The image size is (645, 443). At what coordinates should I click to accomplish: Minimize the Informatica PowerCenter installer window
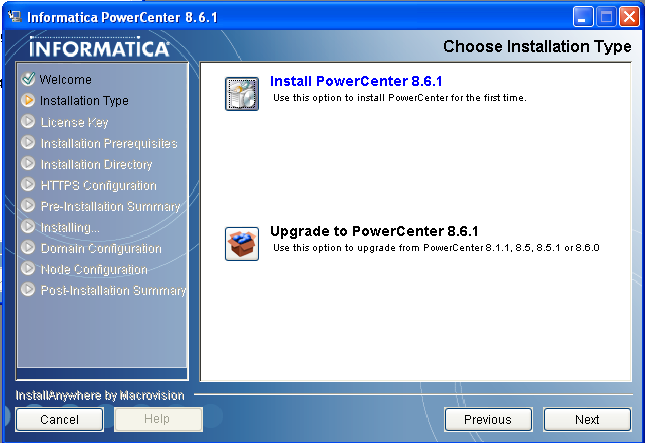pyautogui.click(x=583, y=17)
